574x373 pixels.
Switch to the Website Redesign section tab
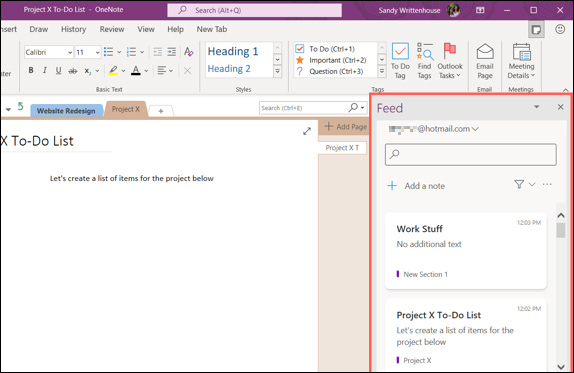click(x=66, y=111)
